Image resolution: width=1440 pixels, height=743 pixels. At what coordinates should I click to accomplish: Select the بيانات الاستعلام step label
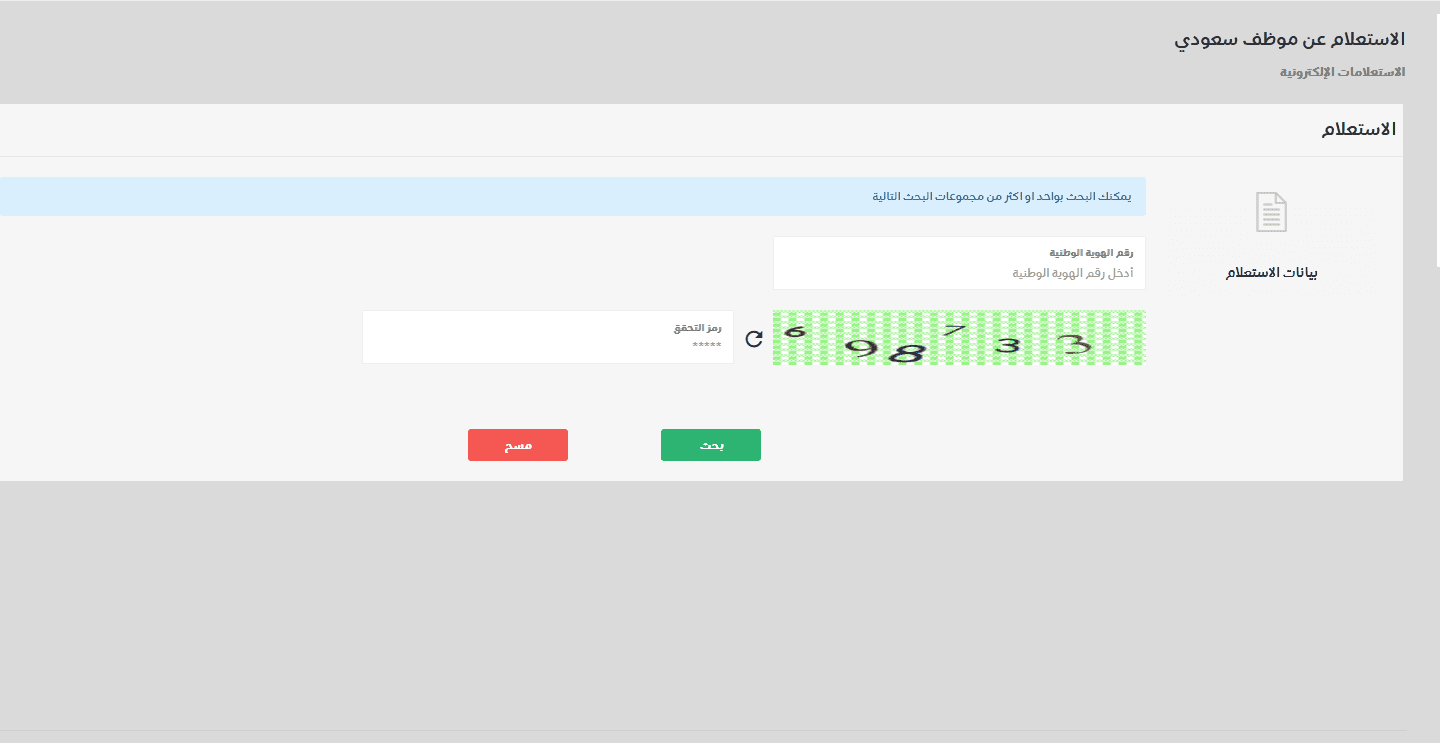click(1272, 272)
